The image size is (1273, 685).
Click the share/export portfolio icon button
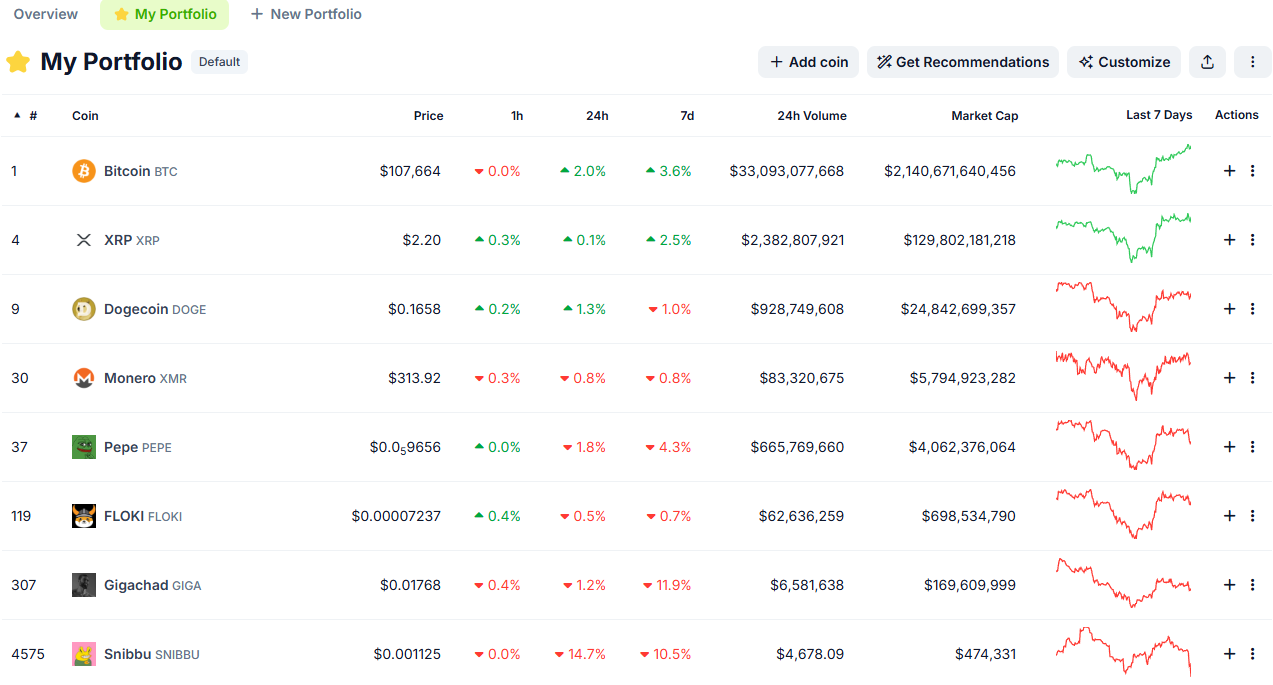tap(1207, 62)
